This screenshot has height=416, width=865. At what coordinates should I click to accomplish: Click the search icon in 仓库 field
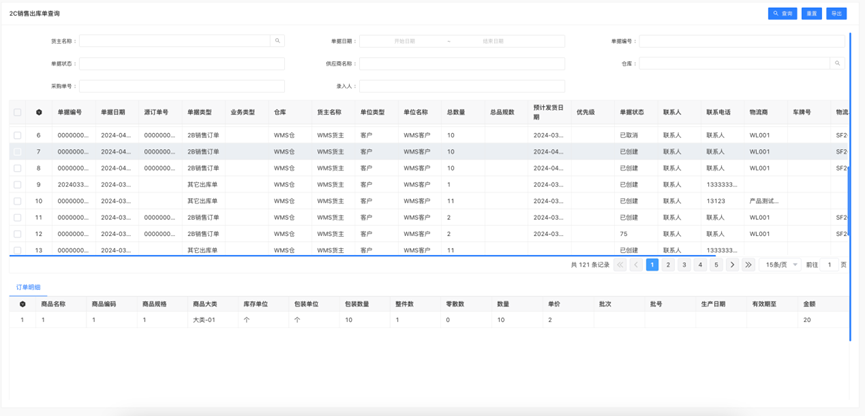pos(837,63)
